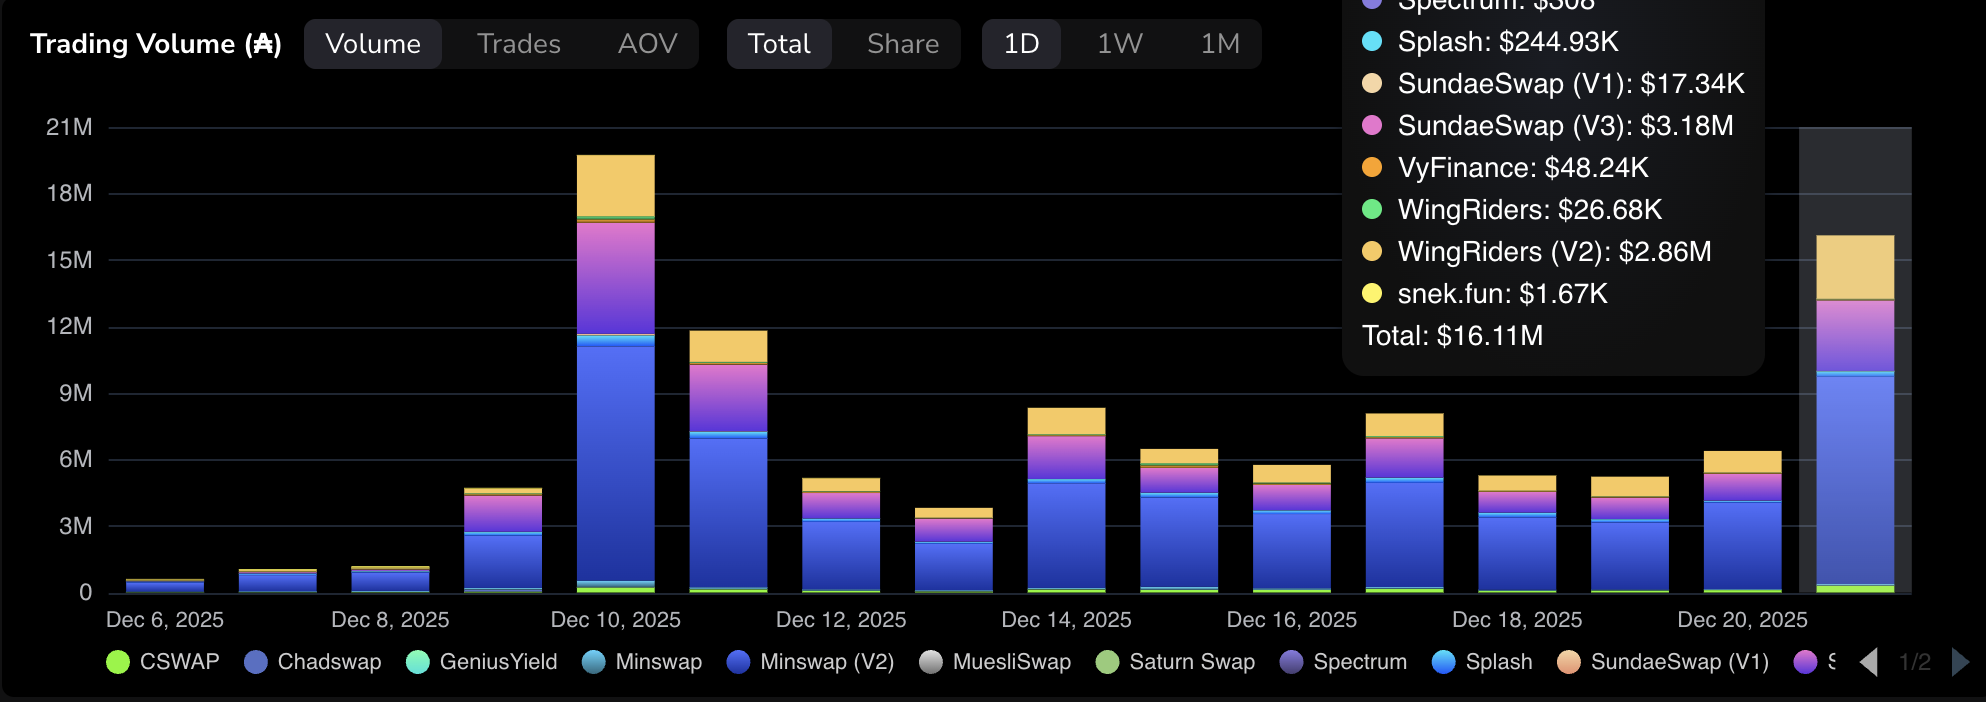Click the Saturn Swap legend dot
Screen dimensions: 1986x702
[1108, 662]
